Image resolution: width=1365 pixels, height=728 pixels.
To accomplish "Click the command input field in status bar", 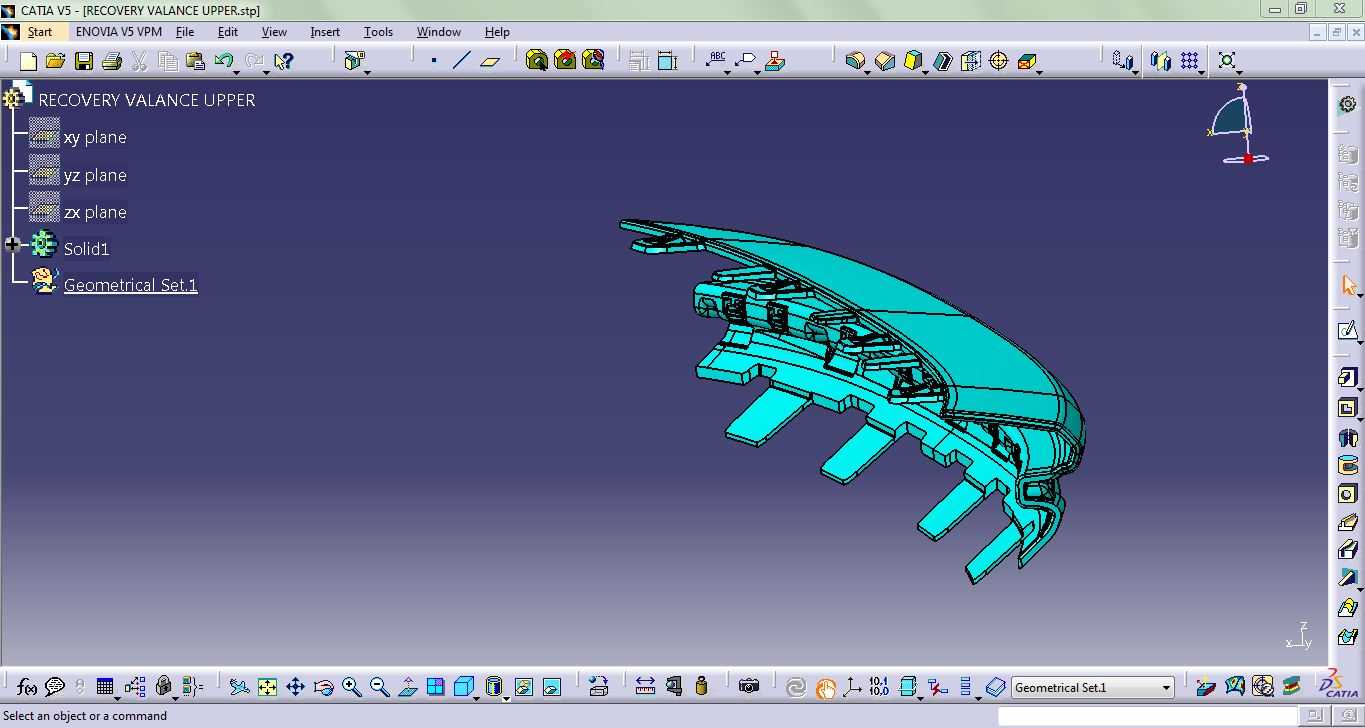I will (1147, 715).
